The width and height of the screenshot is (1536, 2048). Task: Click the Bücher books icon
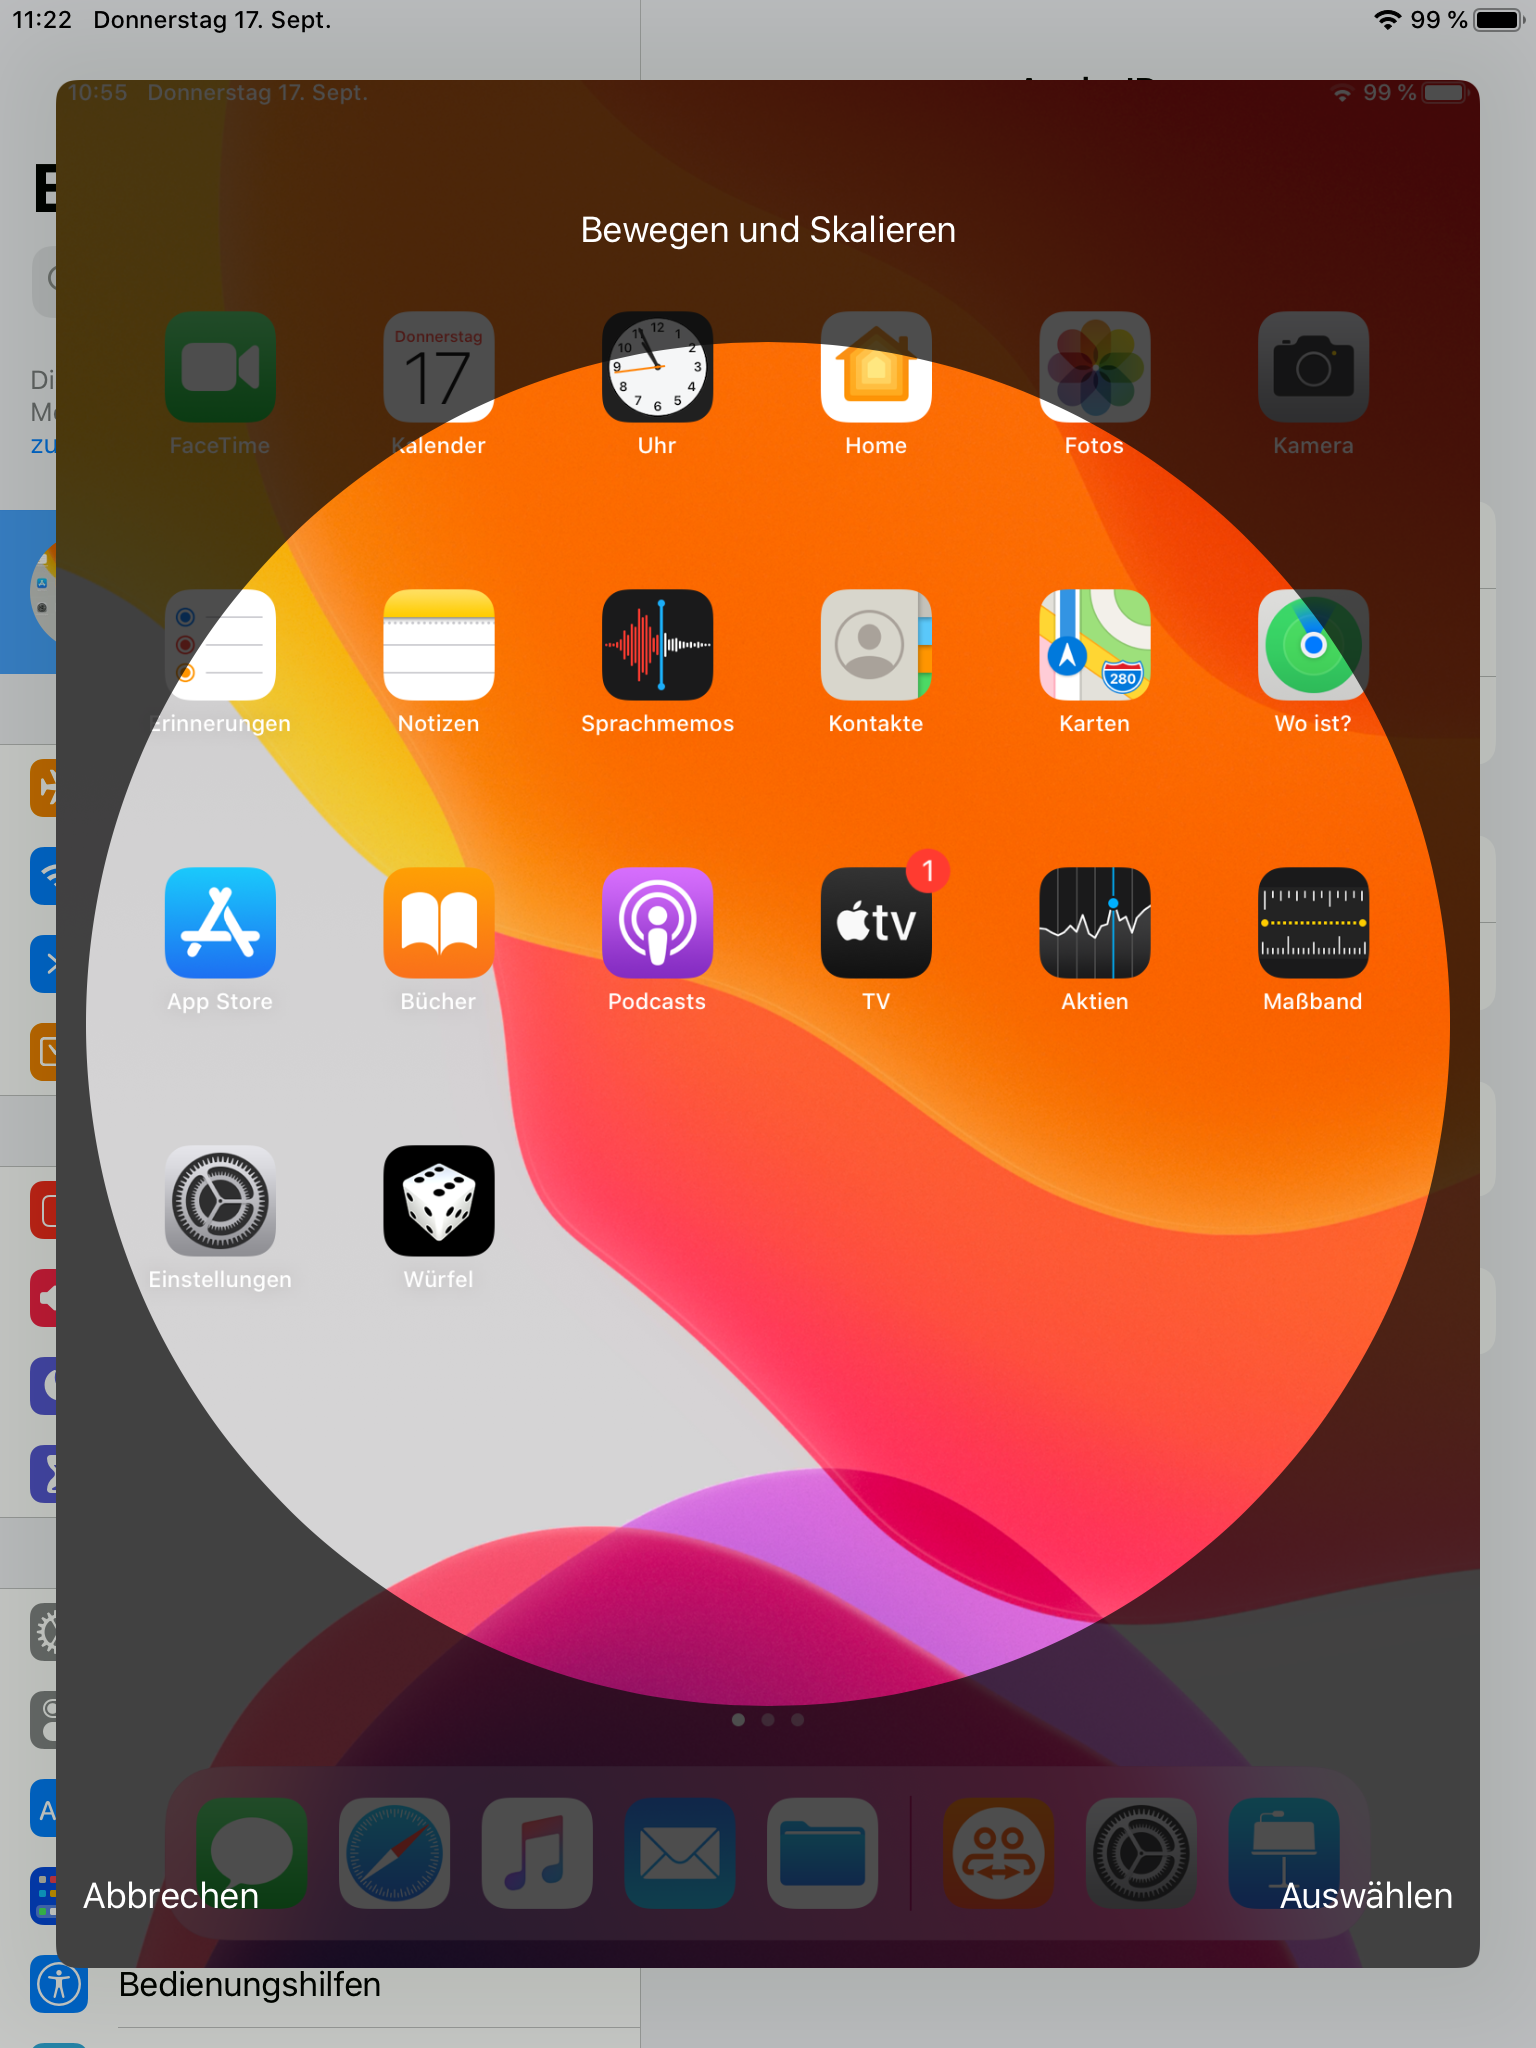point(438,922)
